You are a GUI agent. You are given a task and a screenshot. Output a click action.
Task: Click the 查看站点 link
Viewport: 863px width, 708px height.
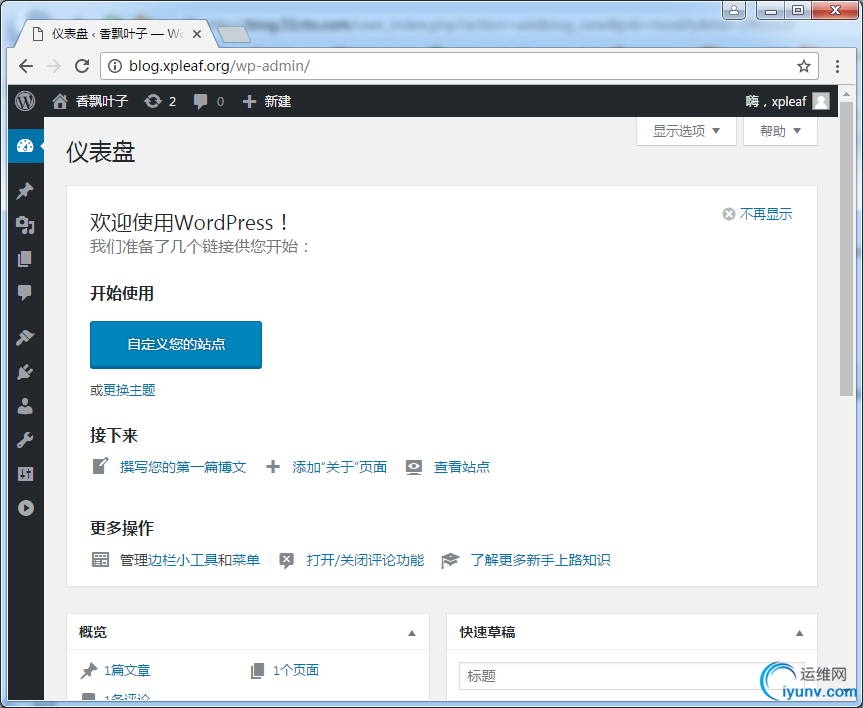pos(462,467)
